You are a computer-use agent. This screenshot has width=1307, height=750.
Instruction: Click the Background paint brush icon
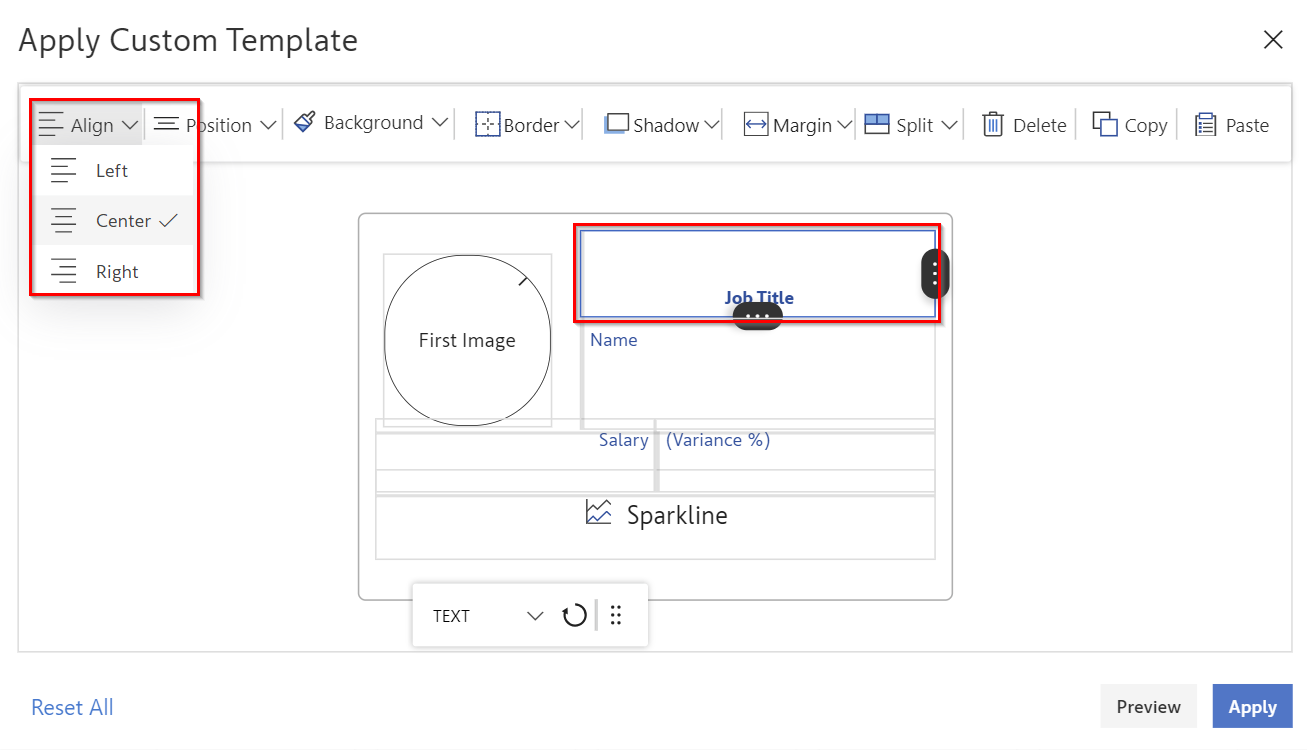pos(305,123)
